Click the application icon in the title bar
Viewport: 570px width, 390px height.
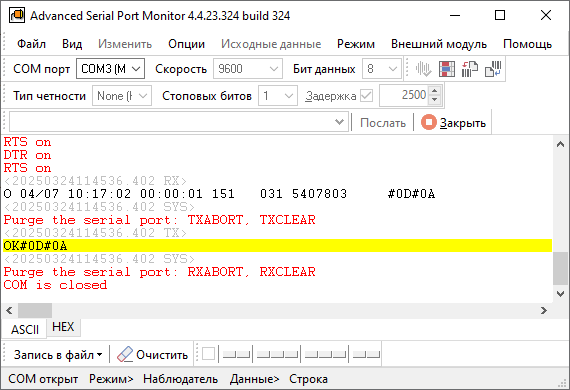(x=16, y=16)
